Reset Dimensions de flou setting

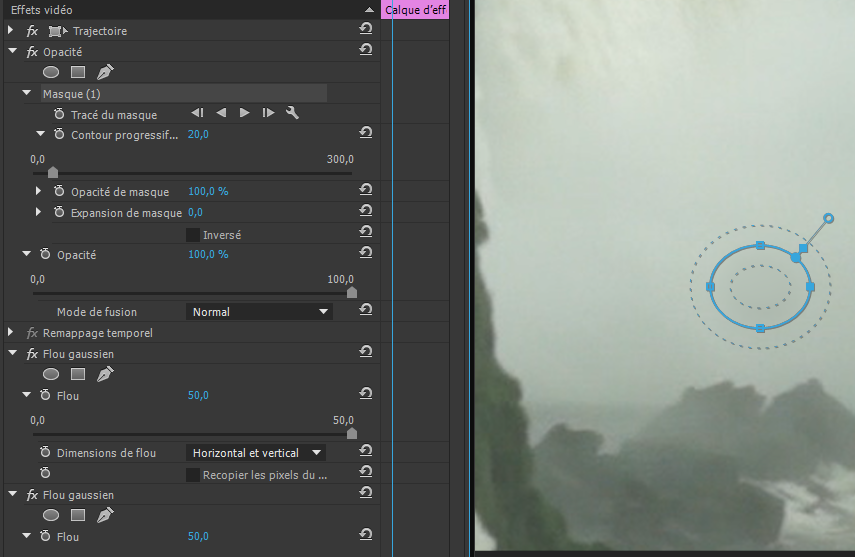coord(366,451)
